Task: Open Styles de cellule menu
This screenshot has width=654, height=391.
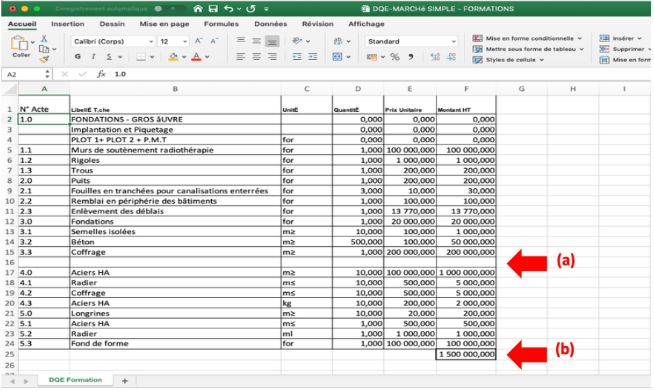Action: click(508, 60)
